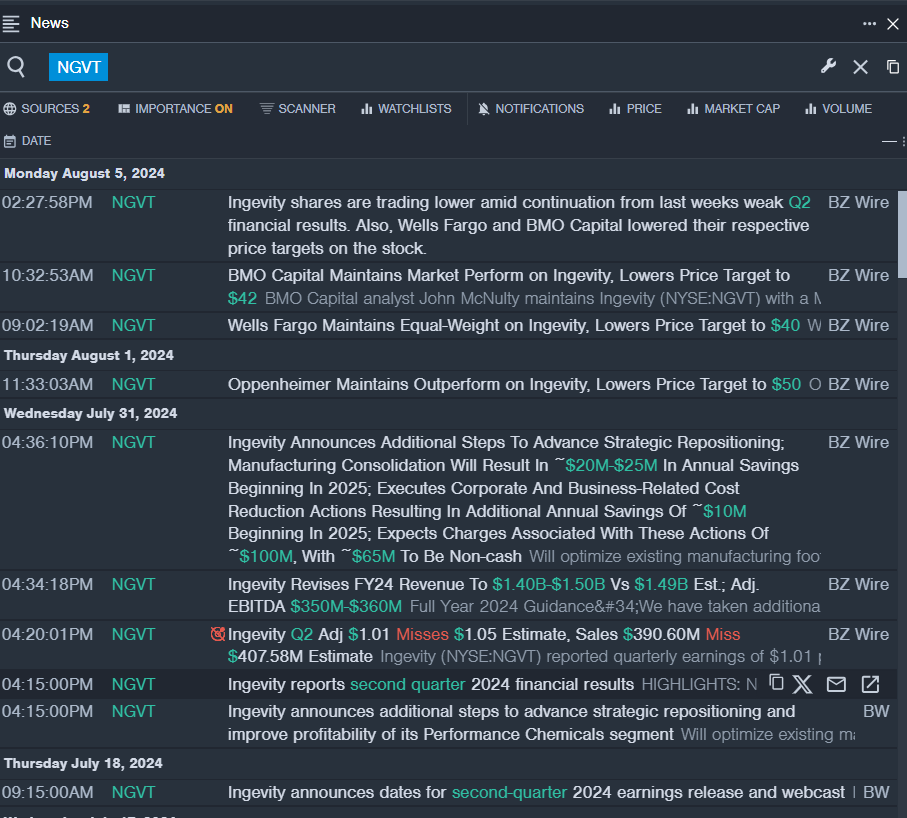907x818 pixels.
Task: Open the three-dot panel options menu
Action: click(x=870, y=23)
